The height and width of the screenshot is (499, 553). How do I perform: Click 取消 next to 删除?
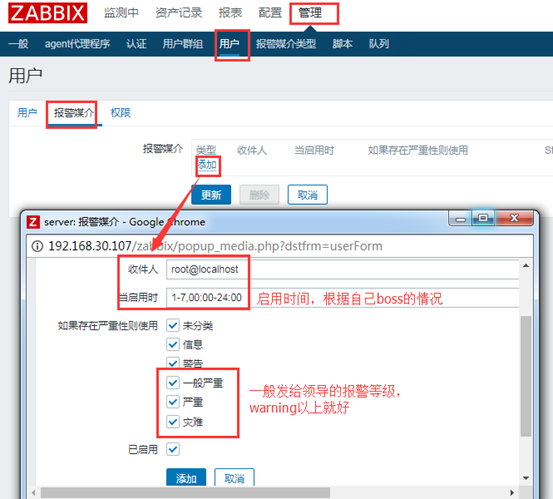pyautogui.click(x=308, y=195)
